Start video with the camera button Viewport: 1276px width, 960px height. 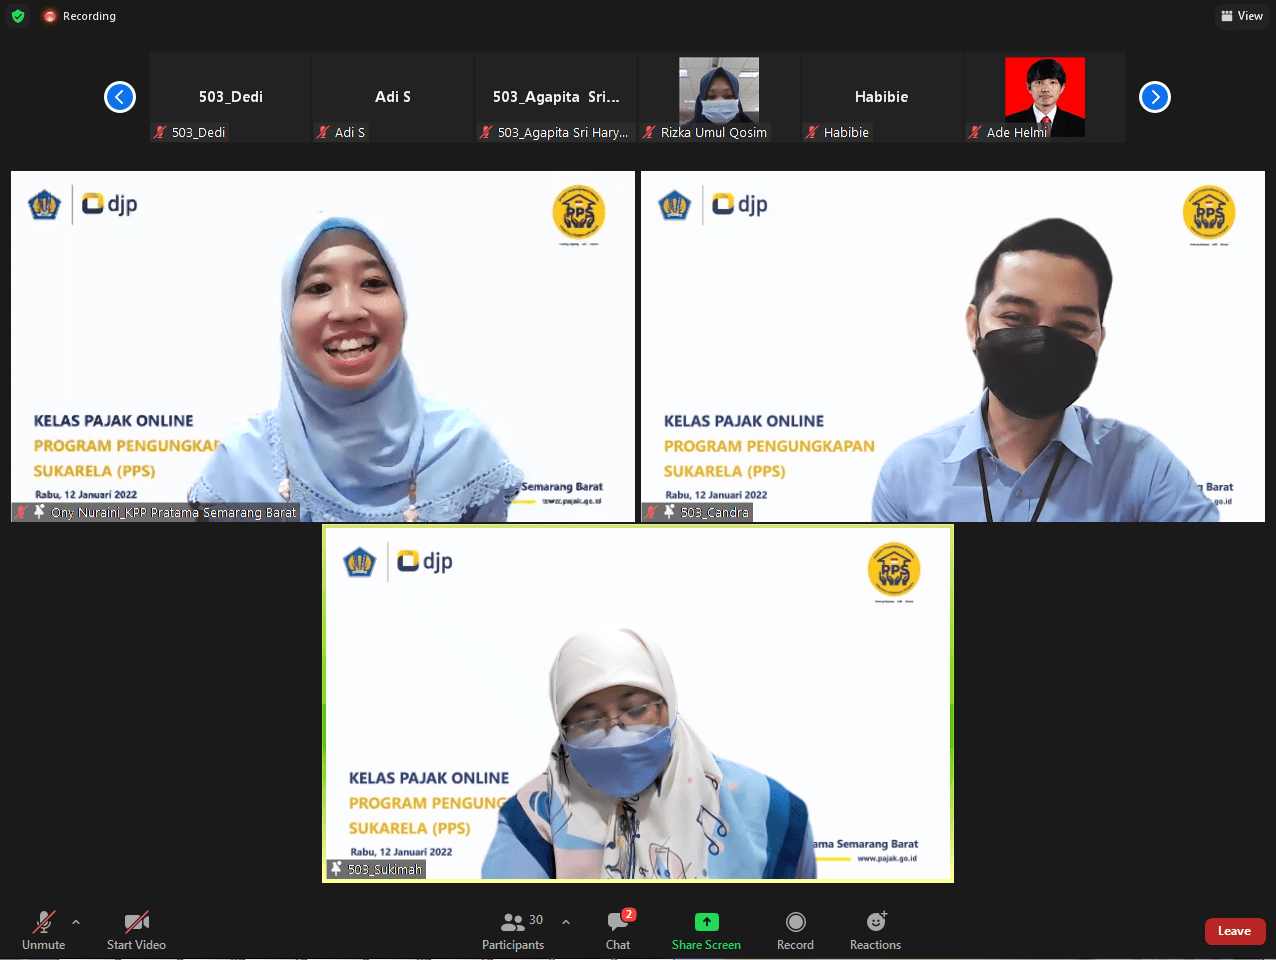136,930
